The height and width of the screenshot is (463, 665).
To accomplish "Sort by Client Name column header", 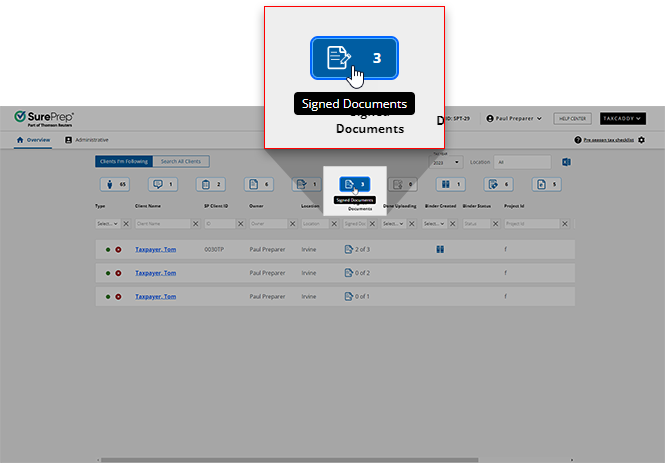I will (148, 206).
